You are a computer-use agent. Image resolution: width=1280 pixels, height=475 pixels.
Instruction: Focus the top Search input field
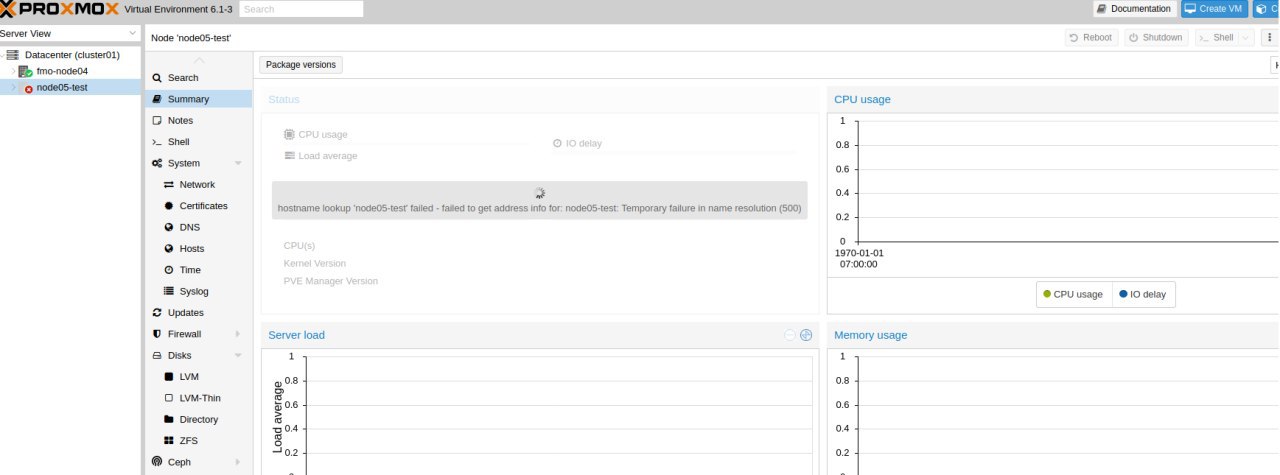301,9
